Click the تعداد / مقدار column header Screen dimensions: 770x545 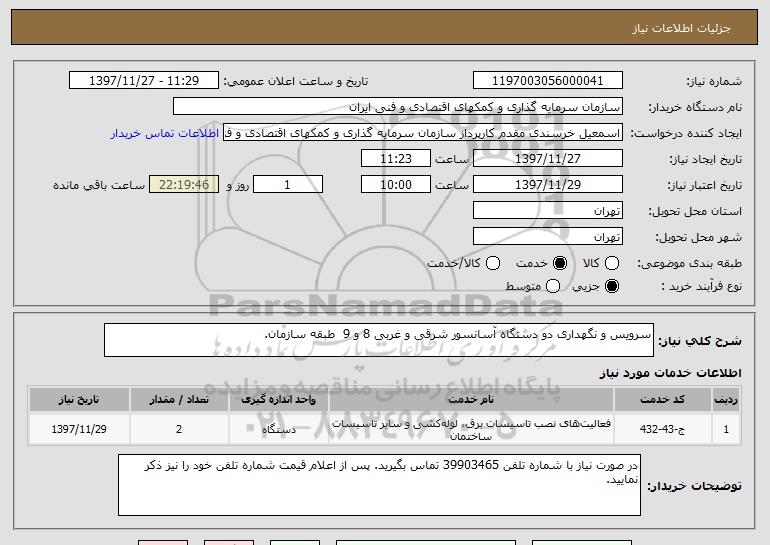pos(179,400)
